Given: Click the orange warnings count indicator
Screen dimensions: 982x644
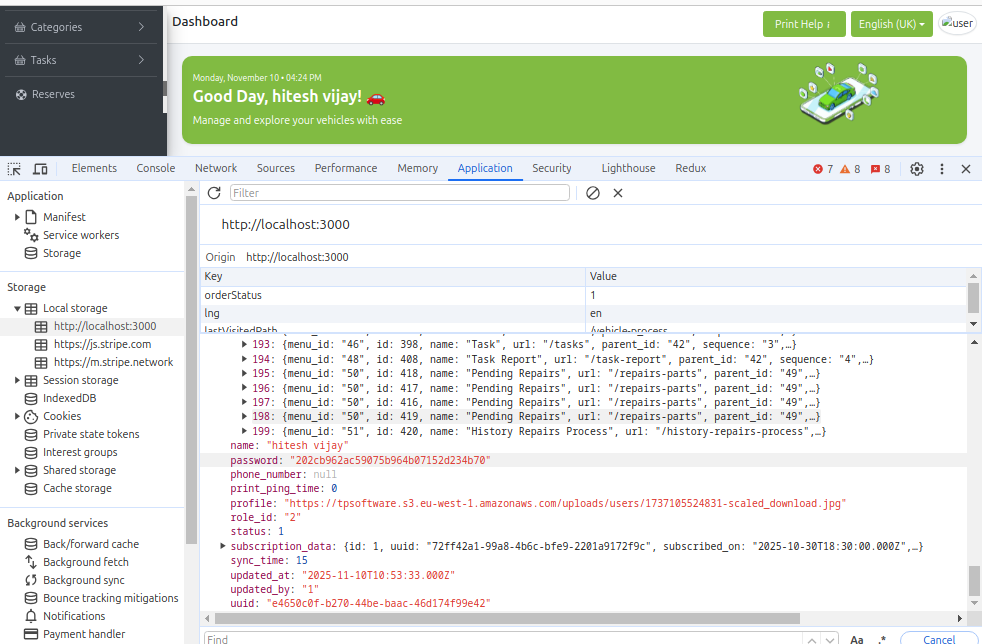Looking at the screenshot, I should (850, 169).
